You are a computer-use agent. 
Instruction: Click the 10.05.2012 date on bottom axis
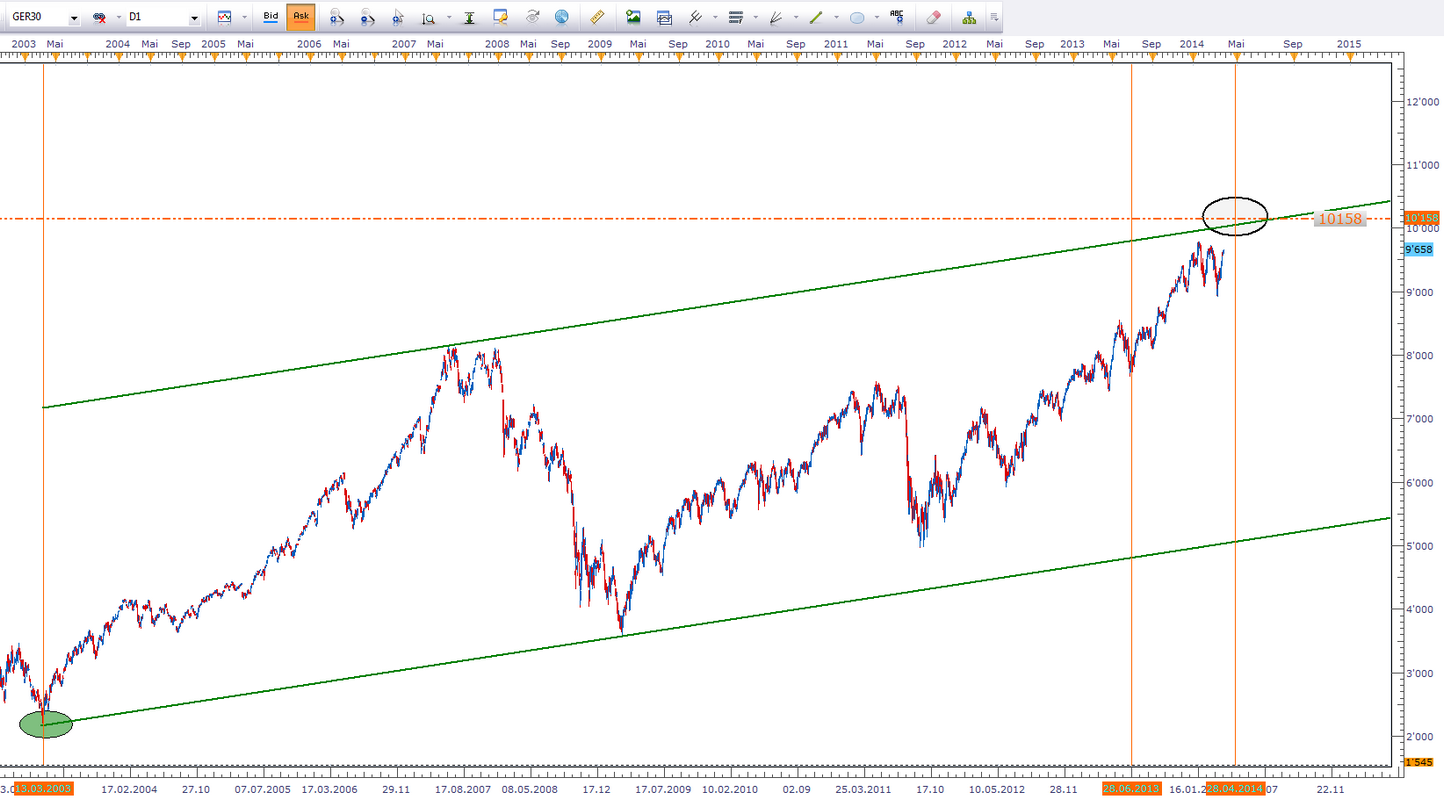pyautogui.click(x=997, y=789)
